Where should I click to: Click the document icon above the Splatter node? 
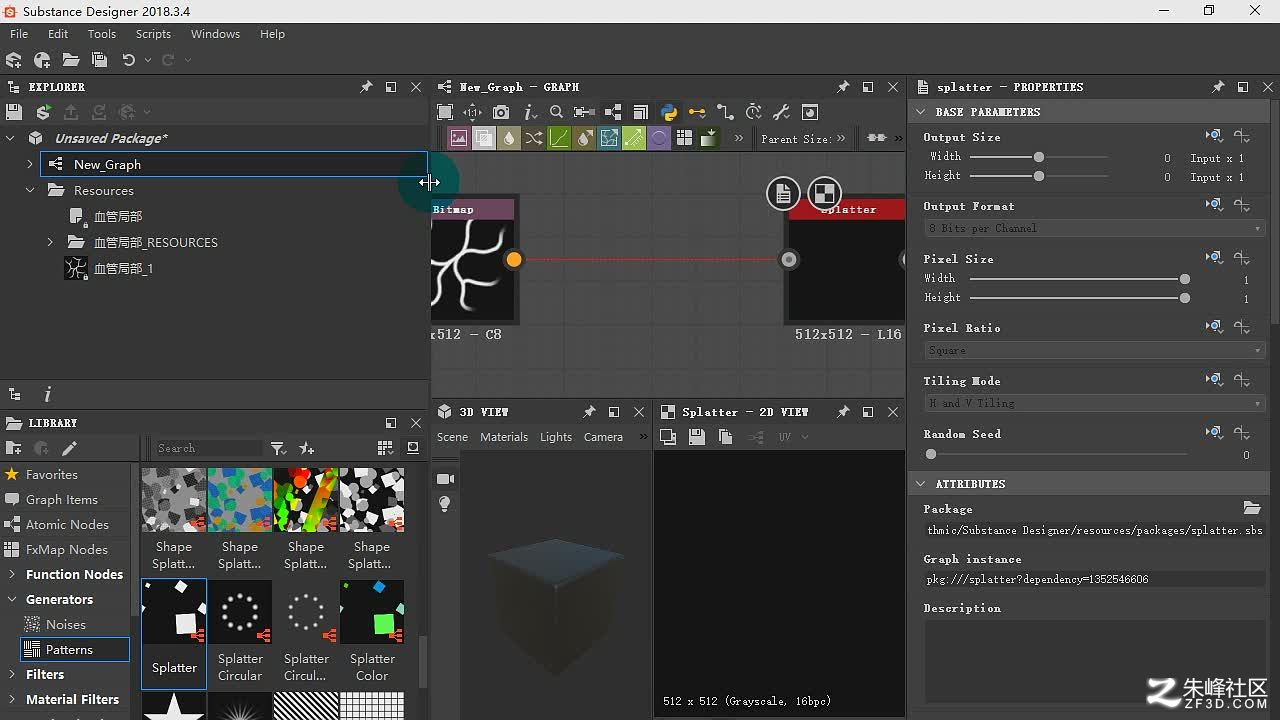(783, 193)
